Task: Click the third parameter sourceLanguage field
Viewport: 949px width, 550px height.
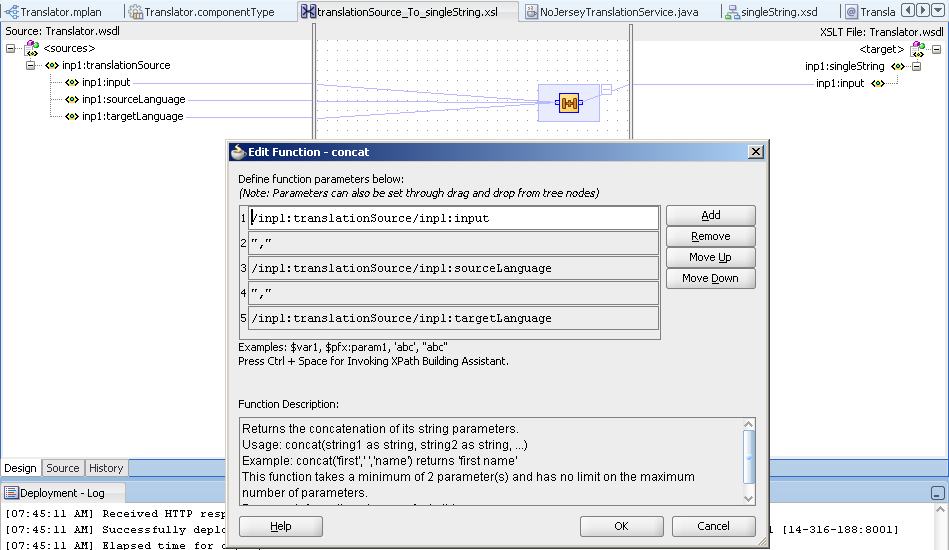Action: (453, 268)
